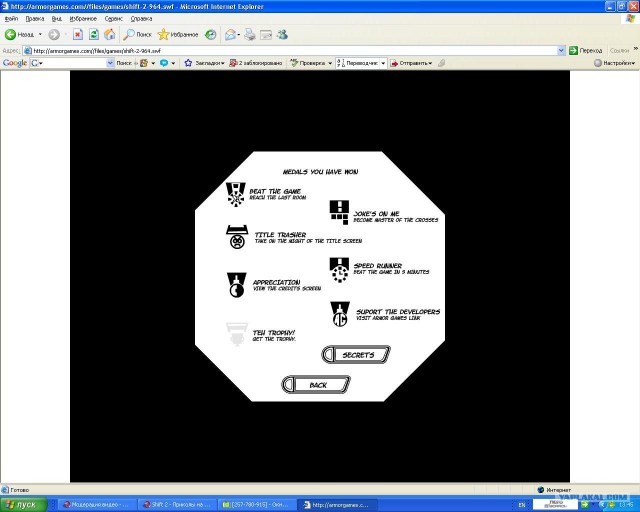The width and height of the screenshot is (640, 512).
Task: Click the faded Teh Trophy icon
Action: 237,334
